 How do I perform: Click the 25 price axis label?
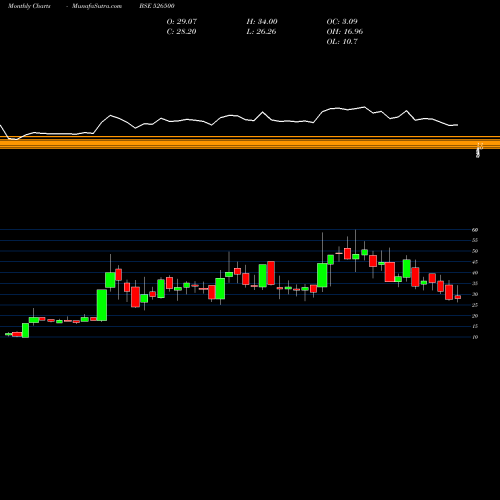tap(475, 305)
